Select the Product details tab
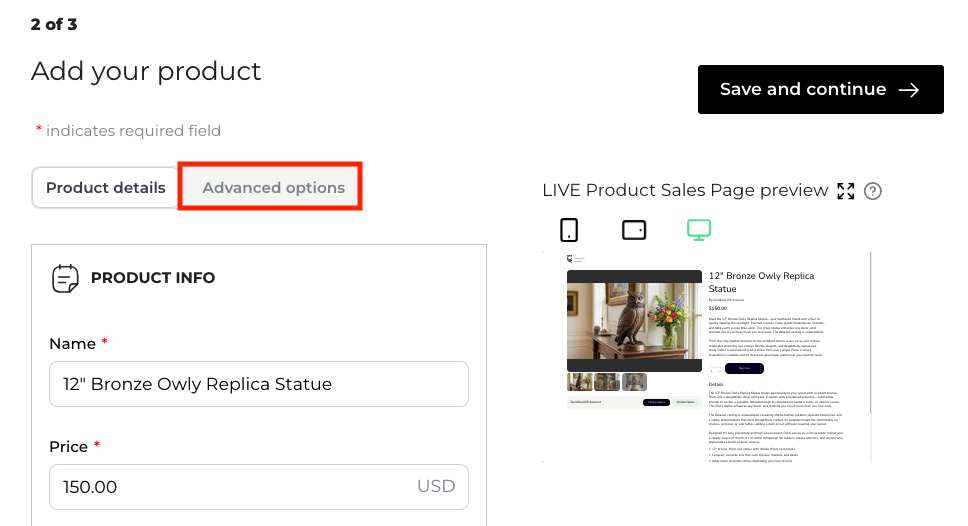The height and width of the screenshot is (526, 968). click(106, 187)
